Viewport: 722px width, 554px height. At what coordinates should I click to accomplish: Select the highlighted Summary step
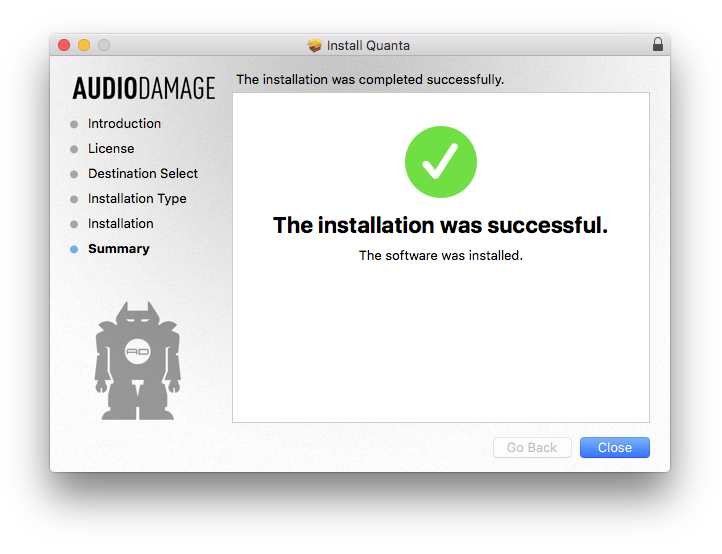tap(119, 249)
